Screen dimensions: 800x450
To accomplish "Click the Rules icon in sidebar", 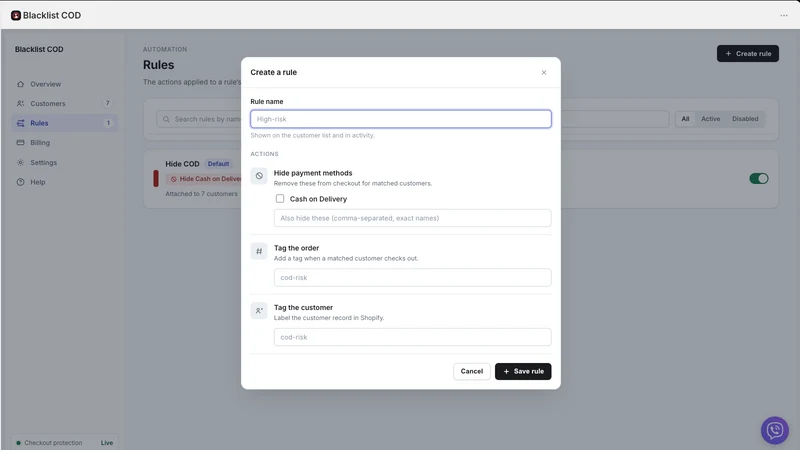I will point(20,123).
